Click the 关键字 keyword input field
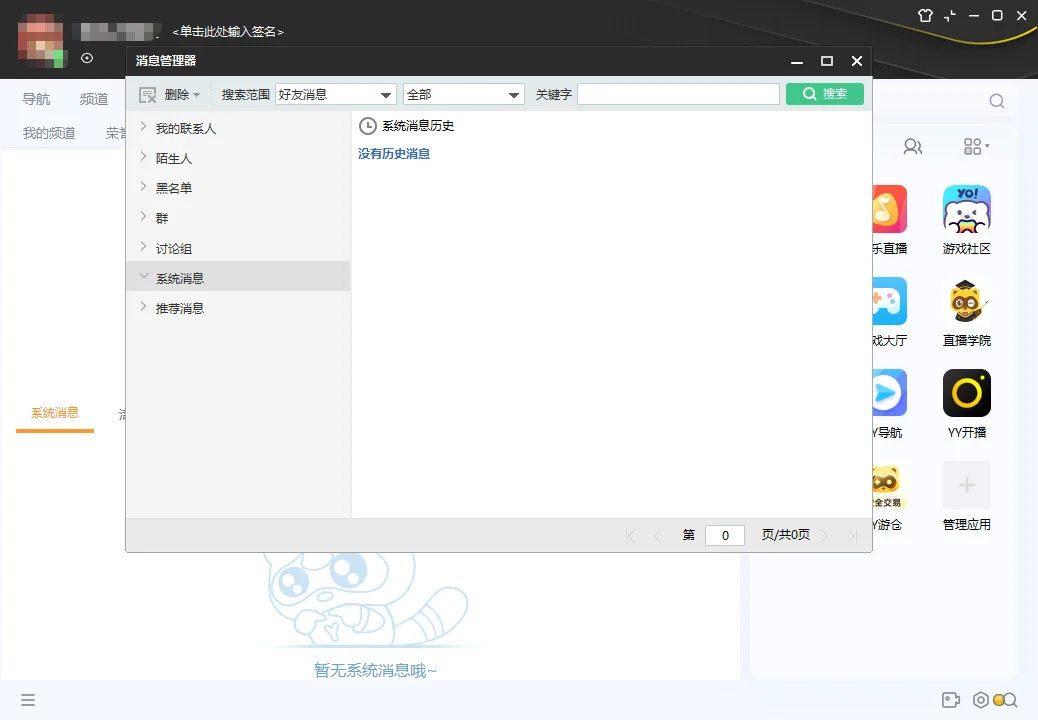This screenshot has width=1038, height=720. [678, 94]
